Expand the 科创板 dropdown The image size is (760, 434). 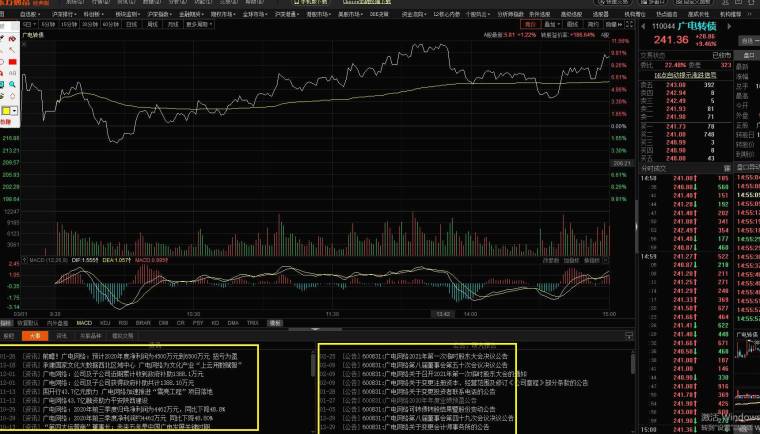93,15
